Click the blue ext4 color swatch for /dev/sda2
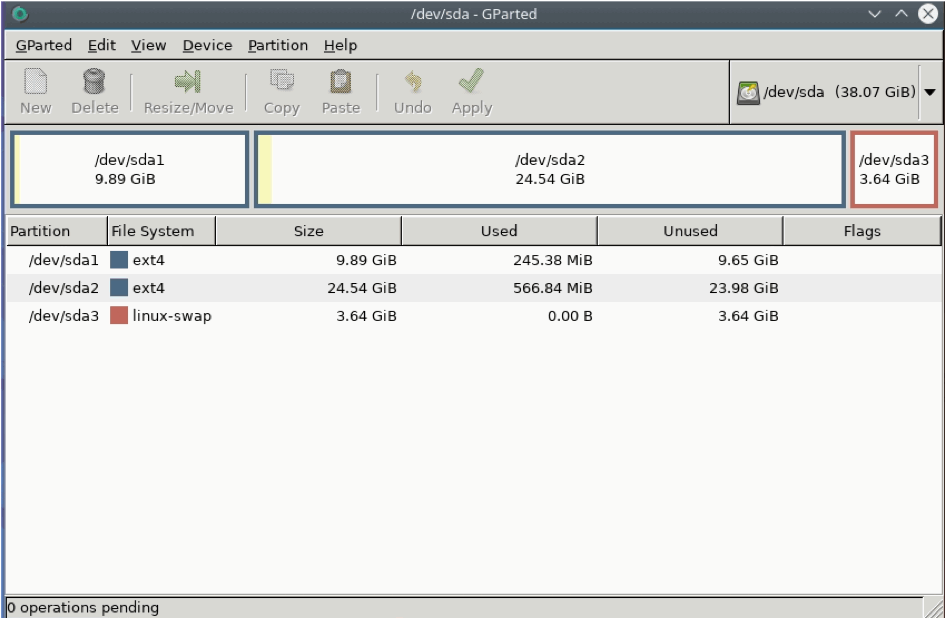The width and height of the screenshot is (945, 618). (119, 288)
